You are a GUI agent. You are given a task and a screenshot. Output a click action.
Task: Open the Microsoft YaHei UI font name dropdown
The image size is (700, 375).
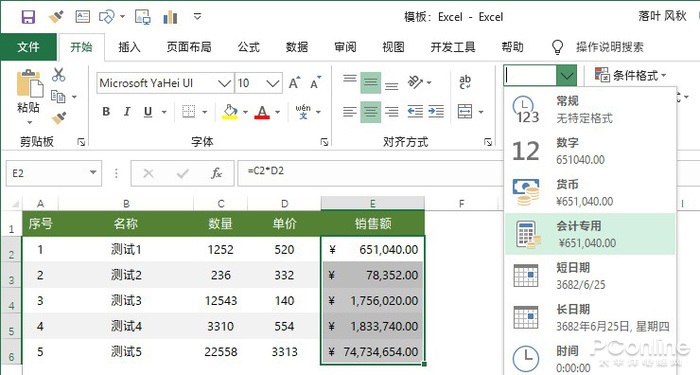(x=225, y=83)
